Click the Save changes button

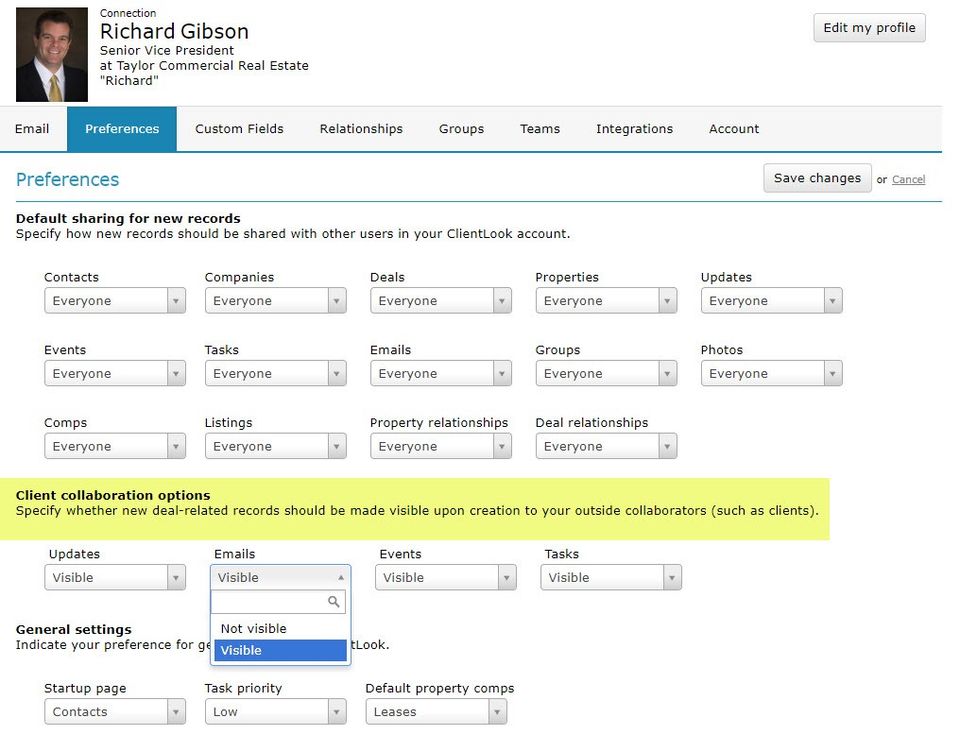pyautogui.click(x=817, y=178)
